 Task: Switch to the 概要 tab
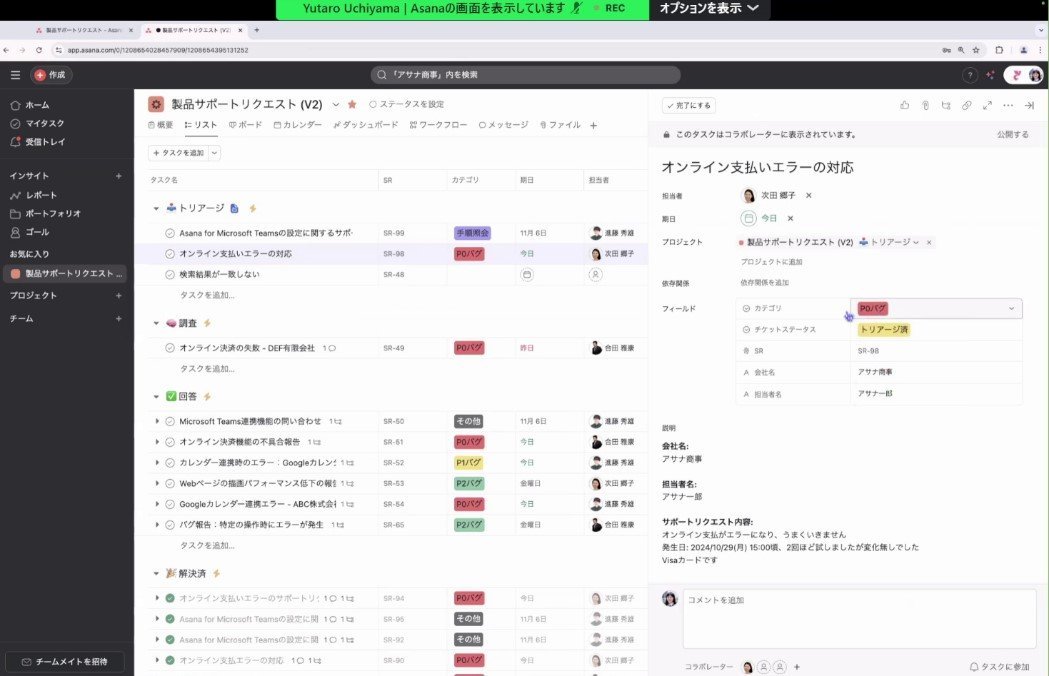161,125
